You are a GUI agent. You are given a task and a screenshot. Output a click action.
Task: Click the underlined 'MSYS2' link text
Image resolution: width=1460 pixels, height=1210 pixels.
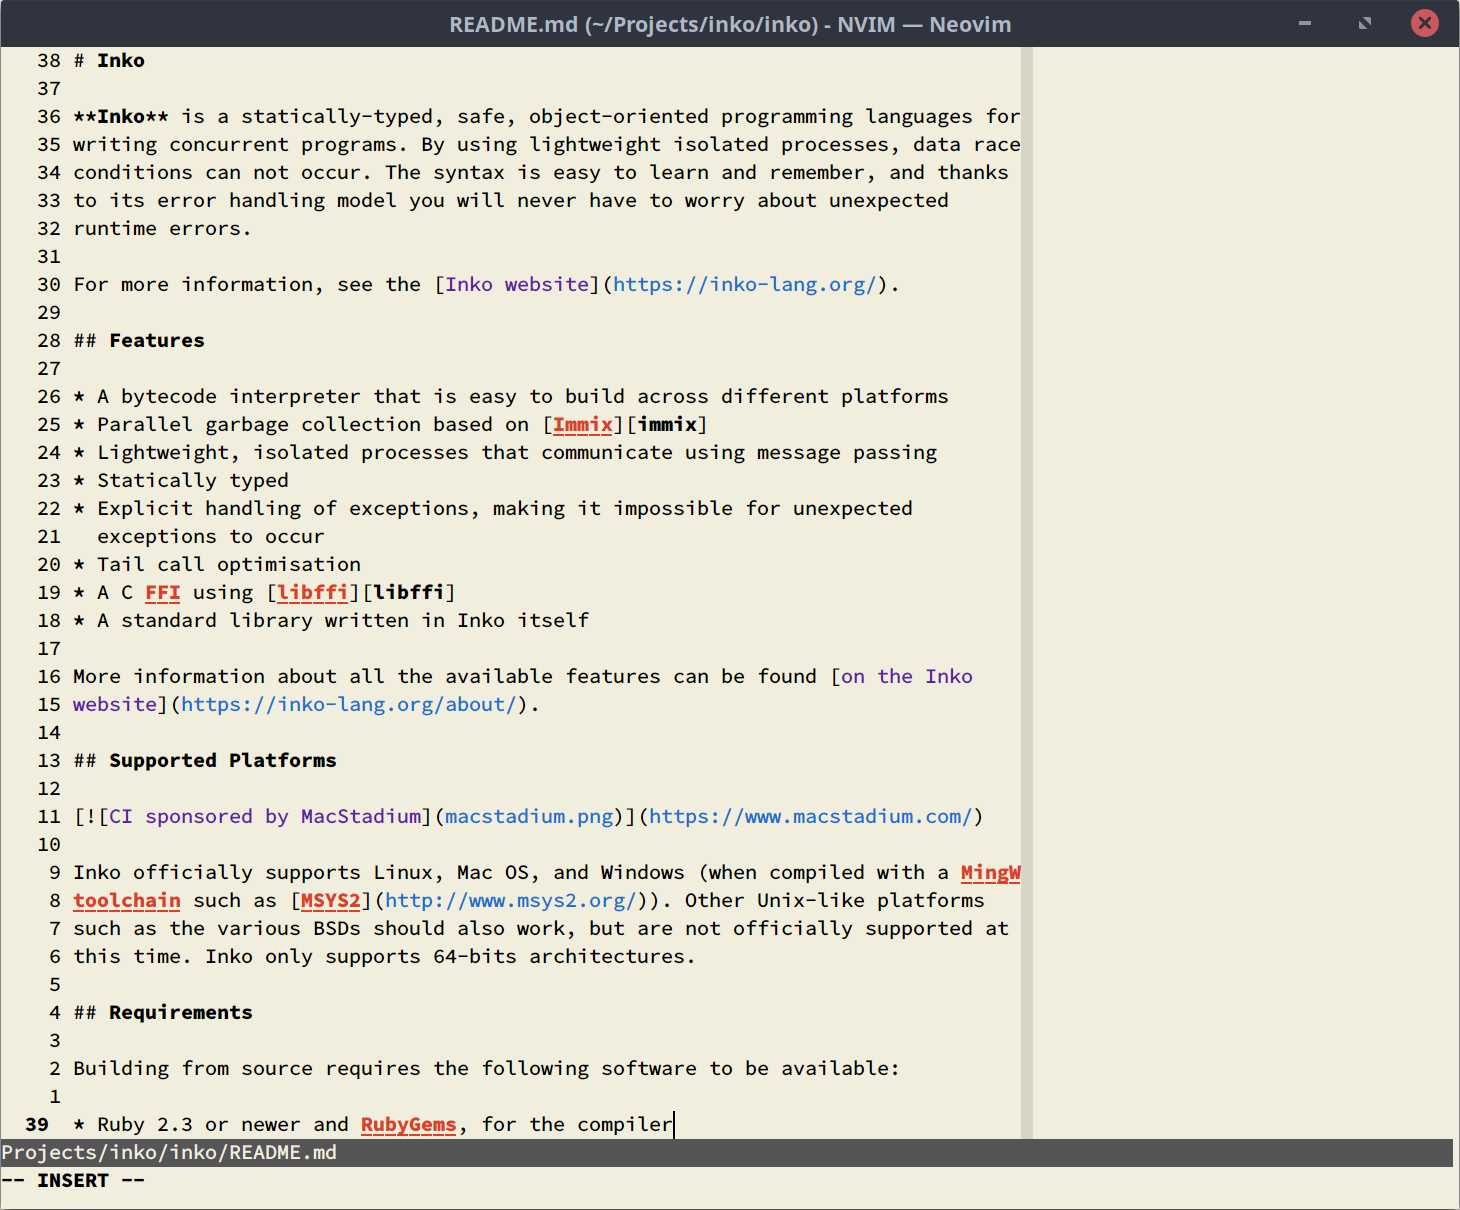[x=331, y=900]
